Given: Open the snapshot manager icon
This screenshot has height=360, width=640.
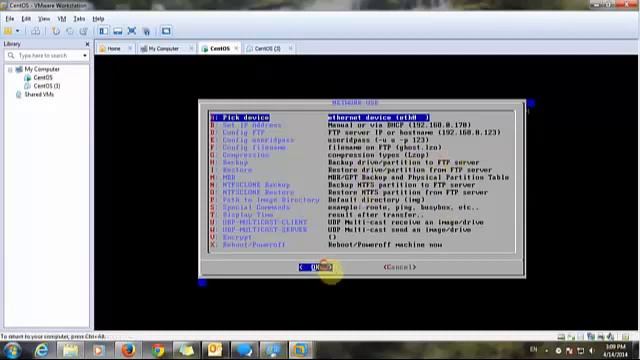Looking at the screenshot, I should click(x=84, y=31).
